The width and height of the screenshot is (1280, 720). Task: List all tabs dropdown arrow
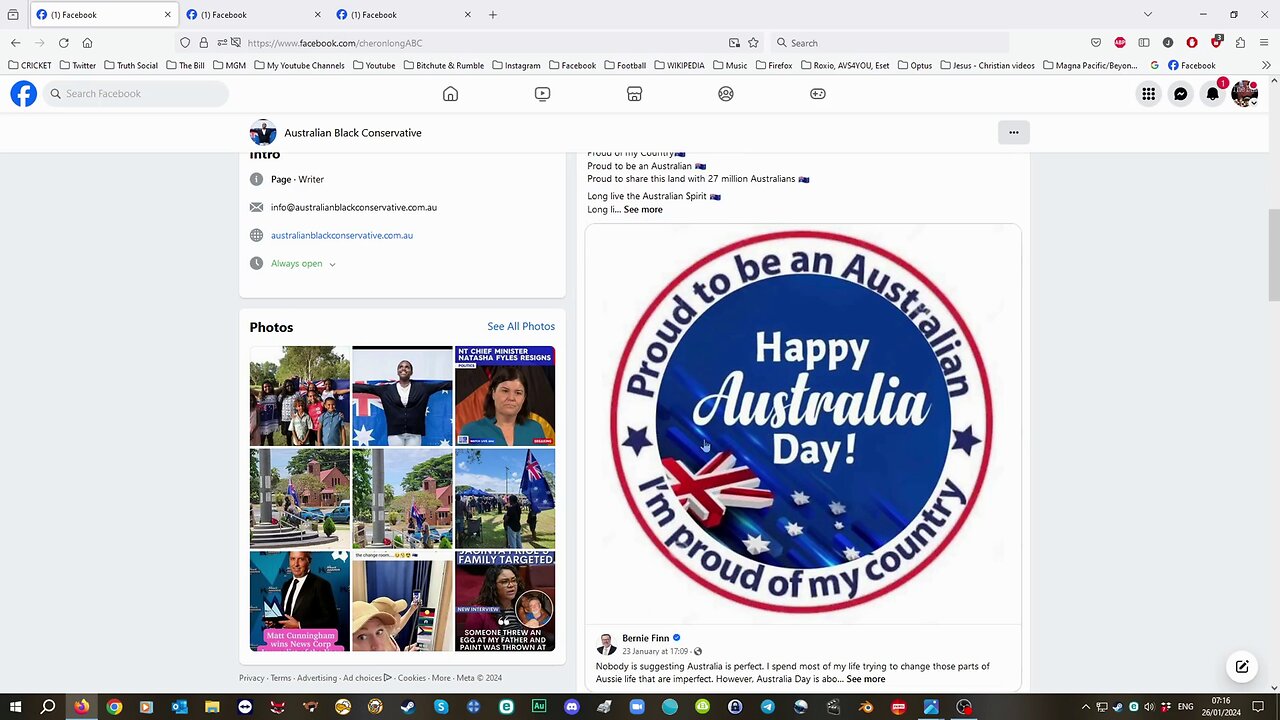tap(1148, 15)
